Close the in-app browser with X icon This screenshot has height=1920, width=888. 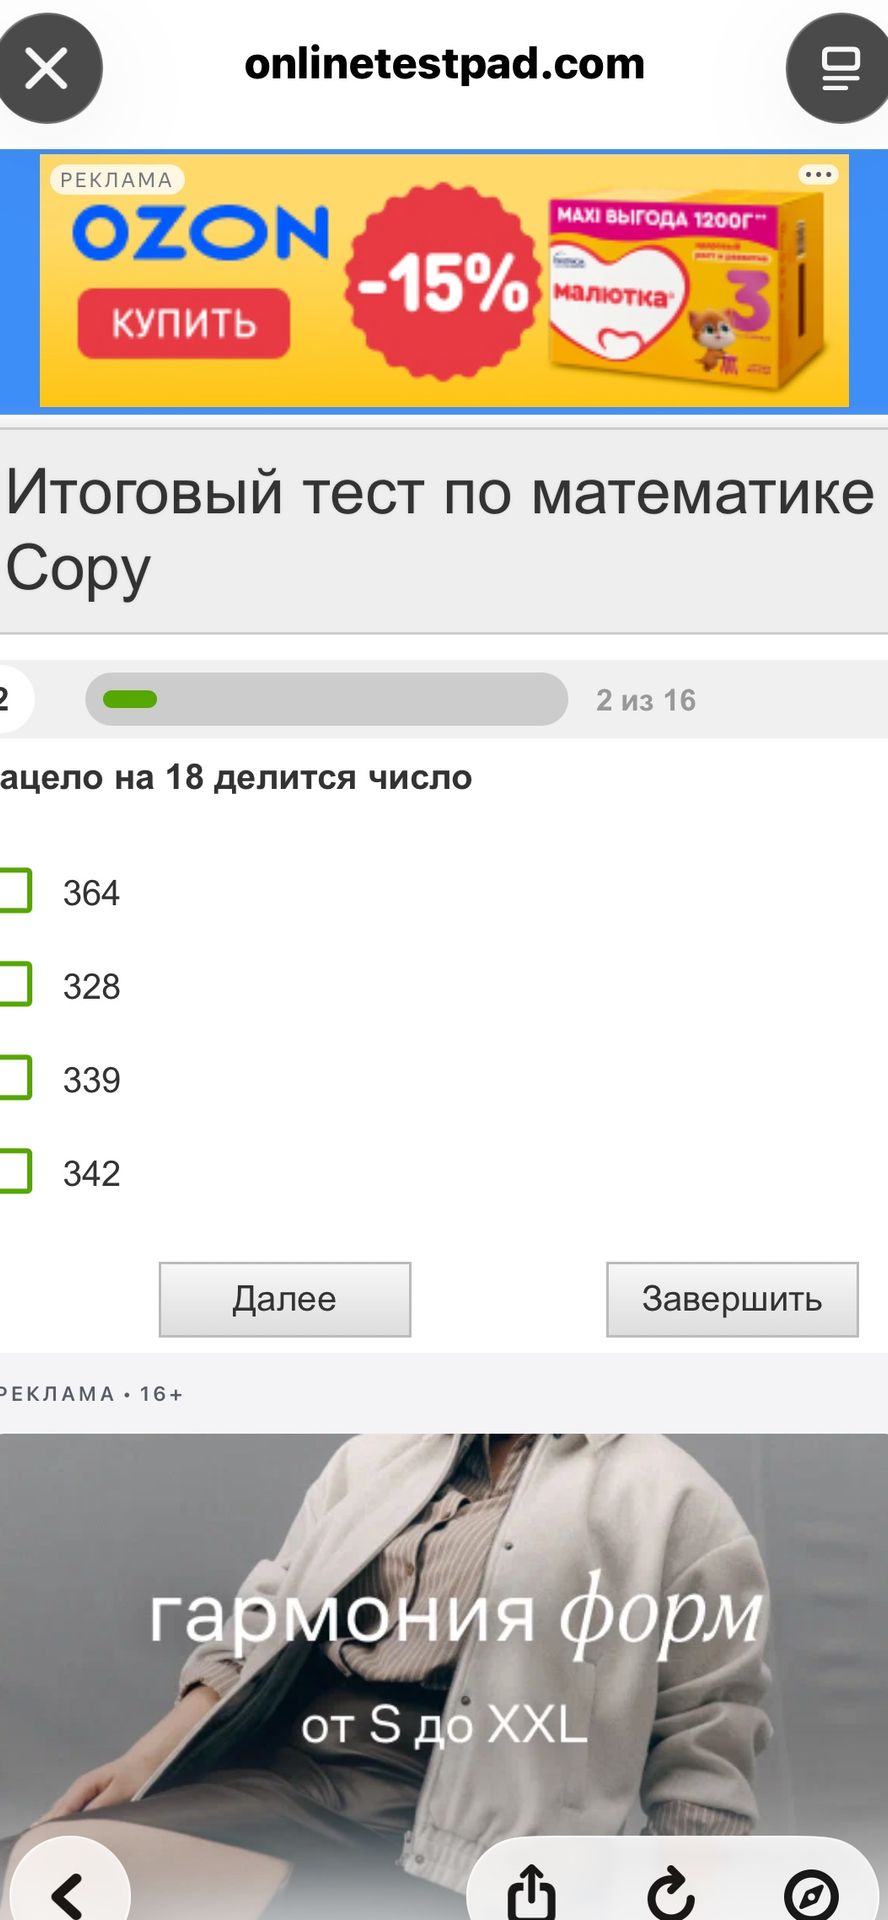pyautogui.click(x=47, y=69)
